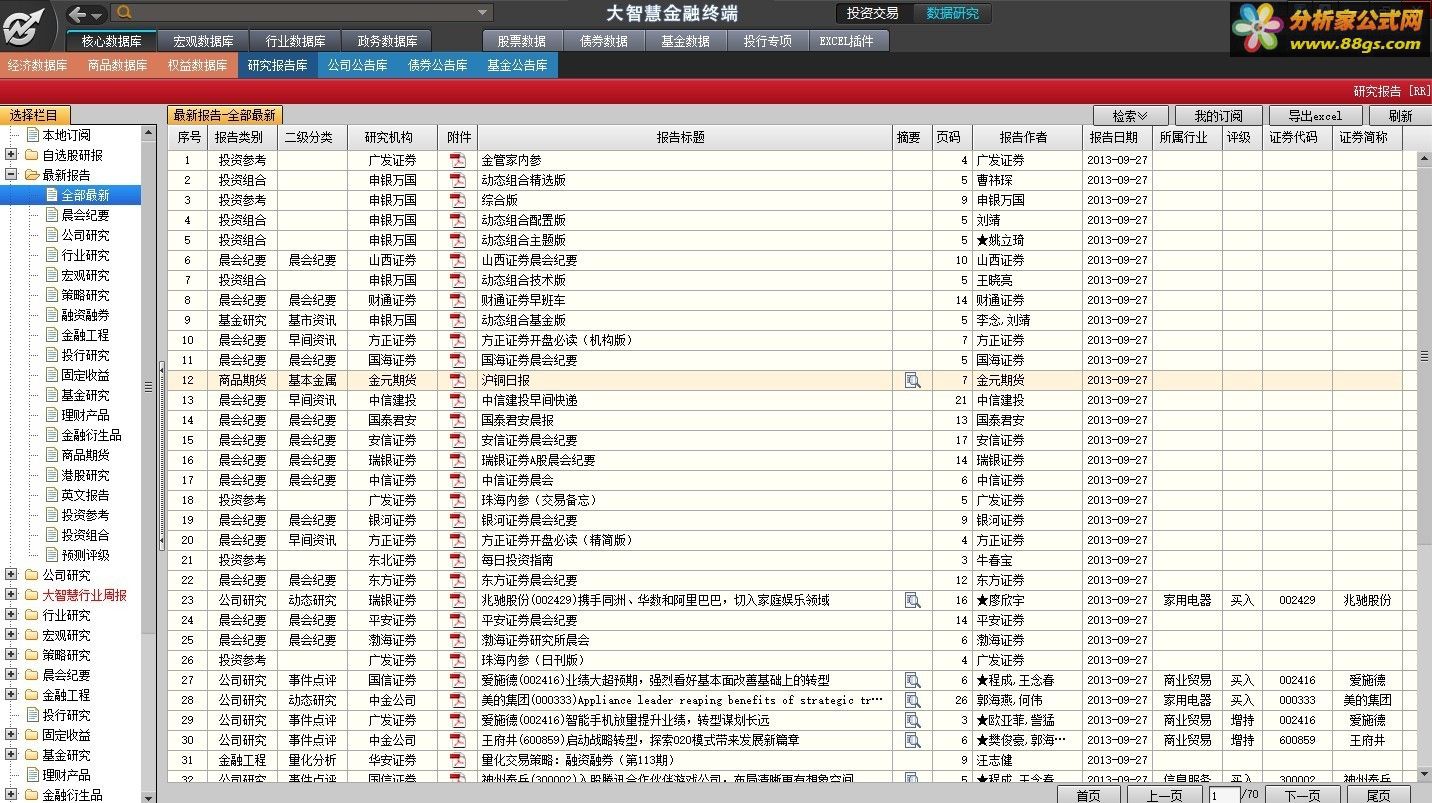Viewport: 1432px width, 803px height.
Task: View summary icon for 兆驰股份 report
Action: tap(912, 600)
